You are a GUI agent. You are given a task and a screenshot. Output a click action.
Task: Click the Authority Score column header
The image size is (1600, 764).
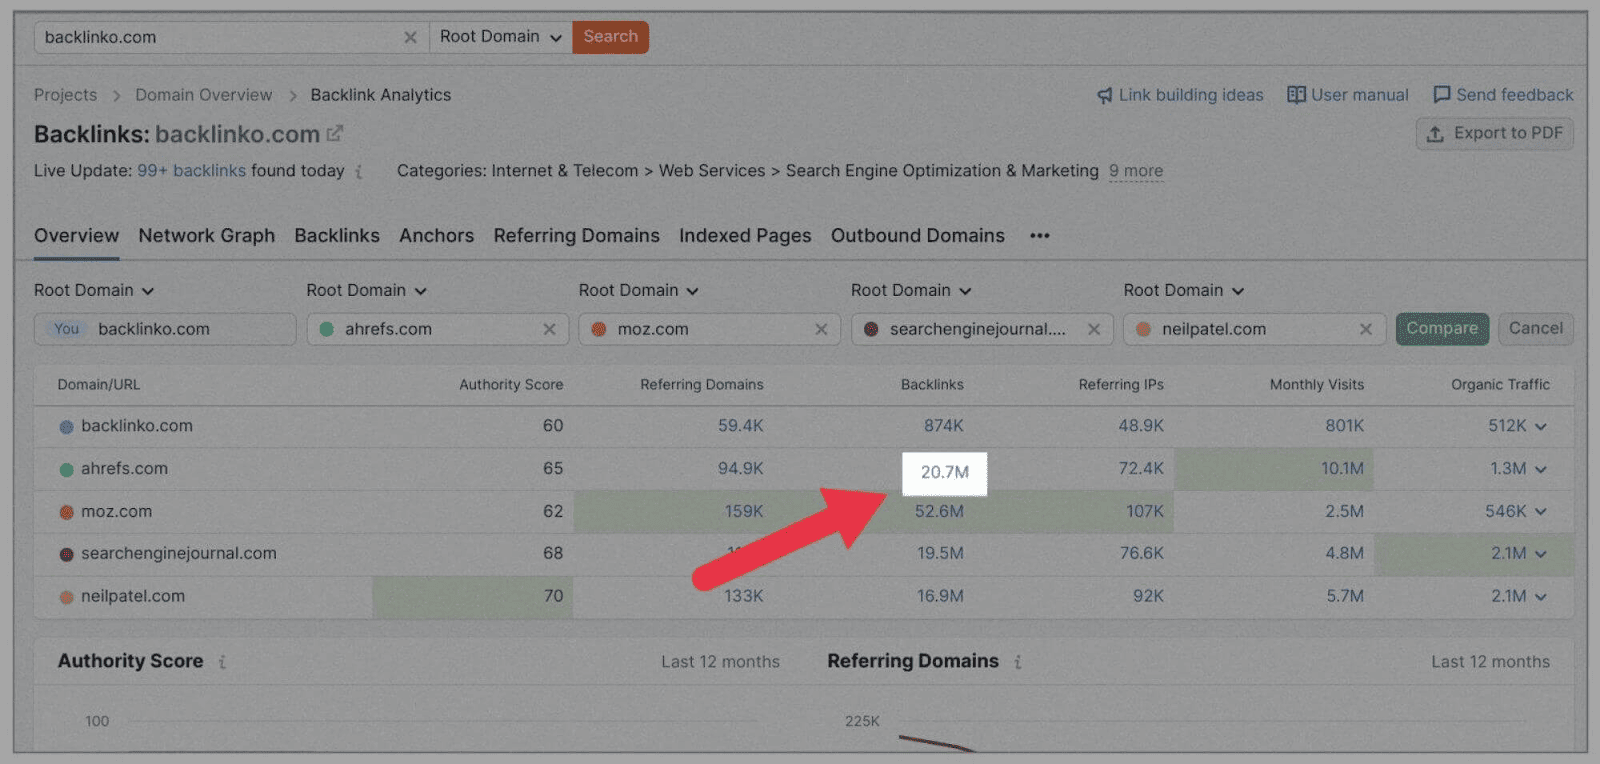point(511,385)
